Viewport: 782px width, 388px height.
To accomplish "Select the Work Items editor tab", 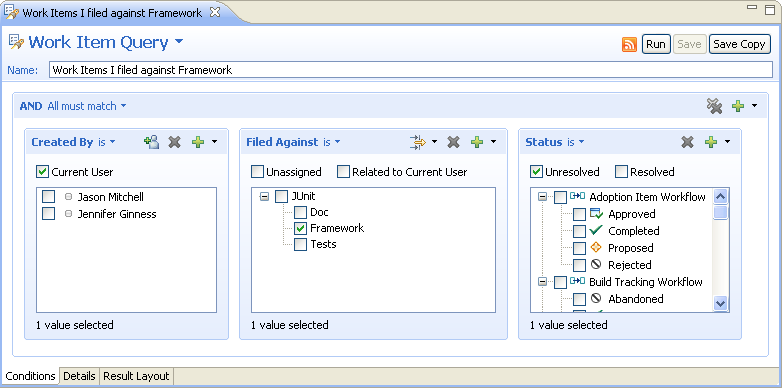I will click(112, 12).
